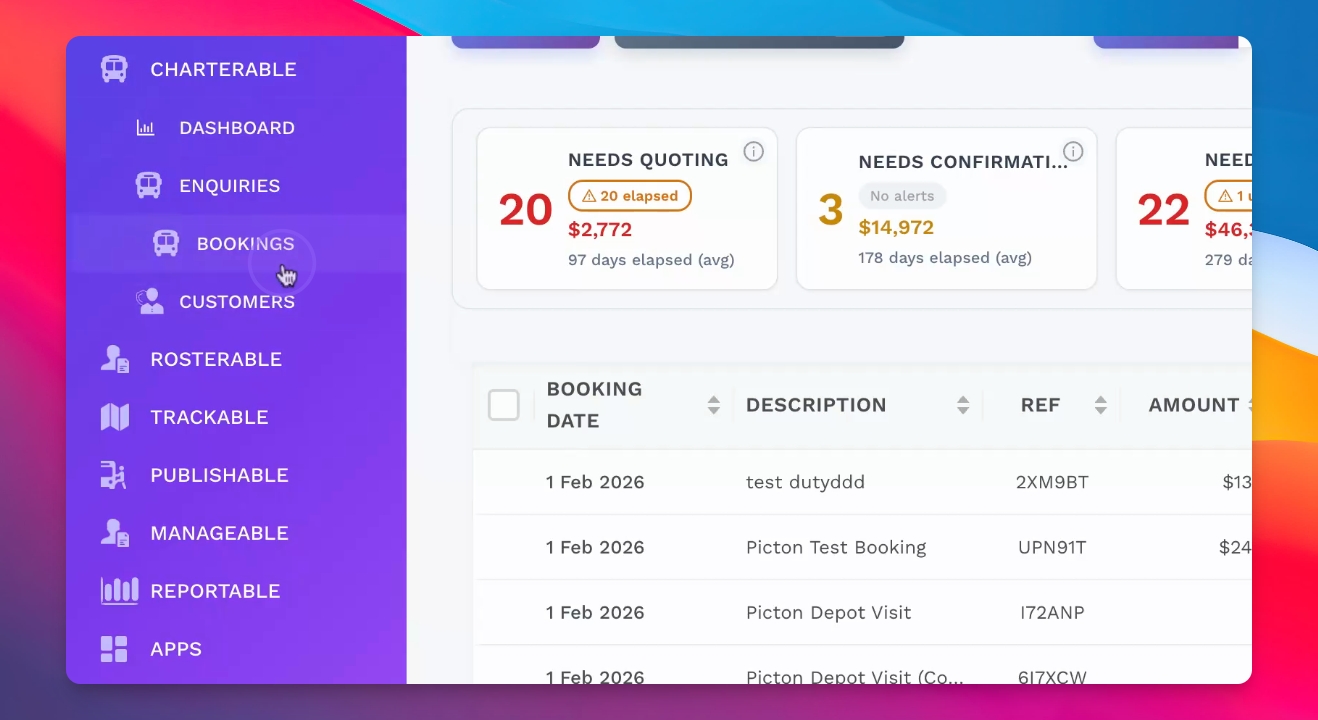
Task: Click the "20 elapsed" alert badge
Action: [630, 196]
